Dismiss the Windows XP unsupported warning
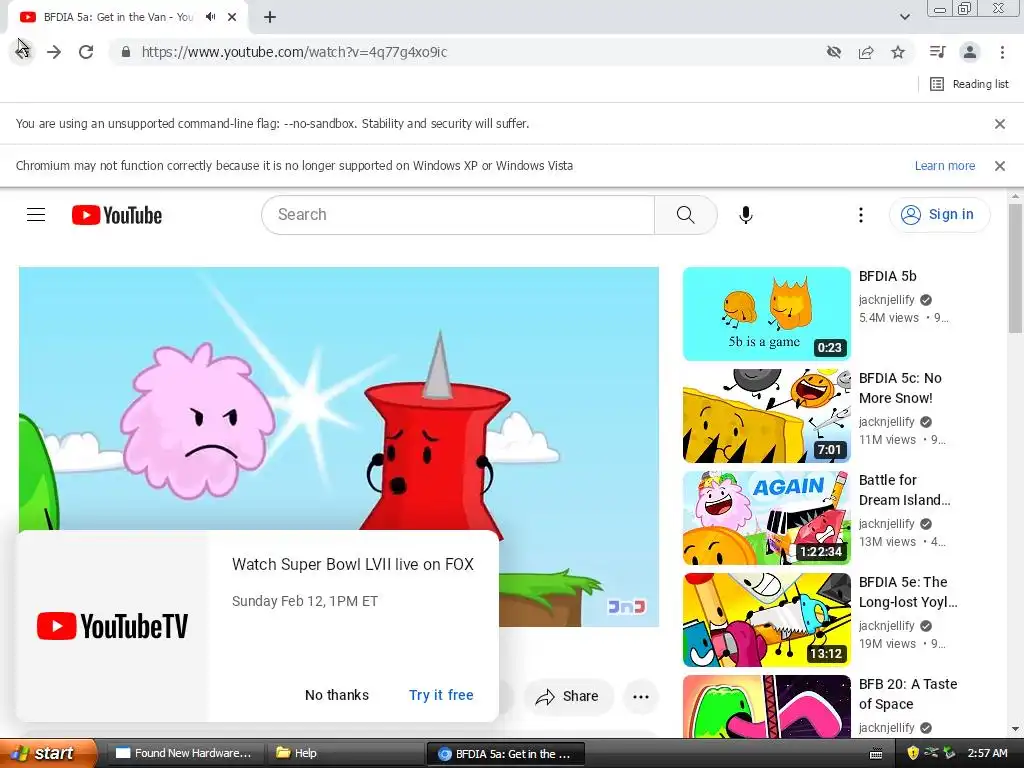The image size is (1024, 768). (999, 166)
